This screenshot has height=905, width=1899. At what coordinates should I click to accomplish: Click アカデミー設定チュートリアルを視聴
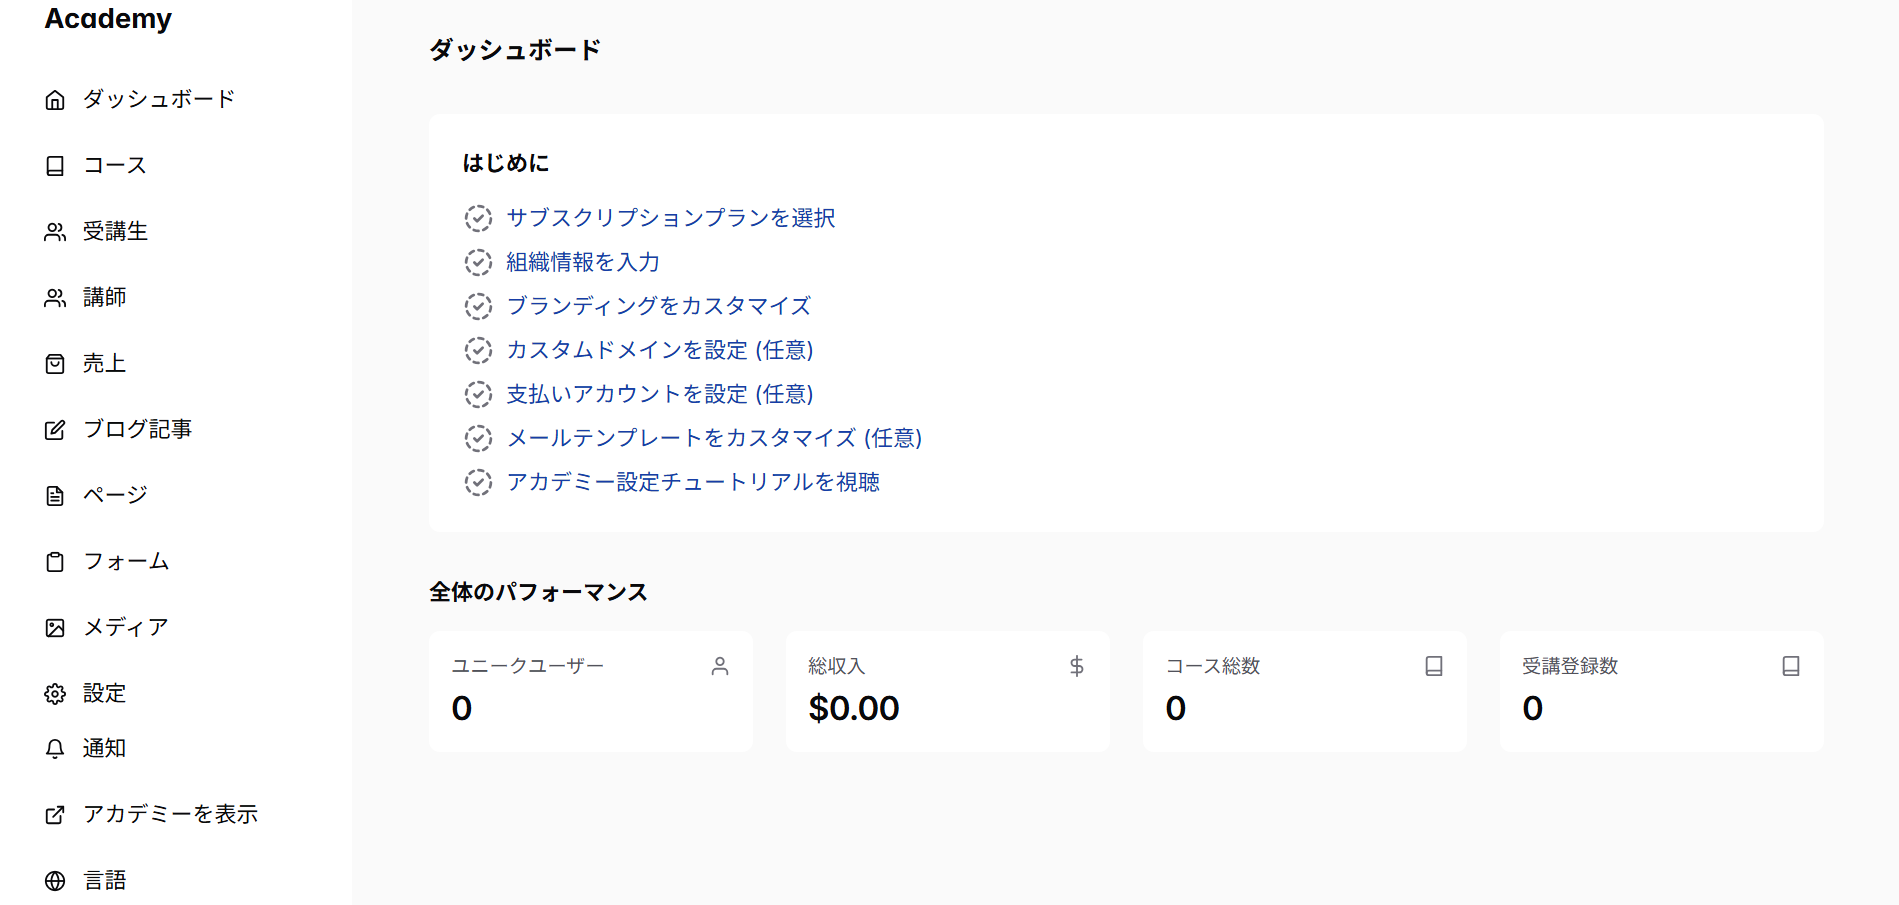[693, 482]
